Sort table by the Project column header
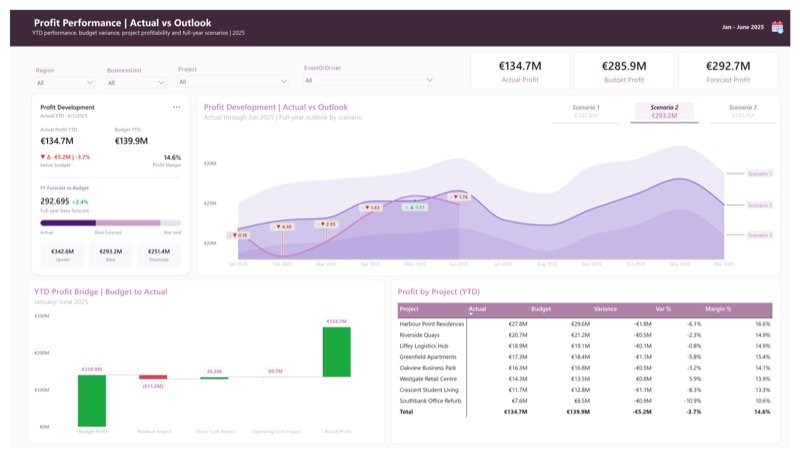800x458 pixels. pyautogui.click(x=409, y=309)
